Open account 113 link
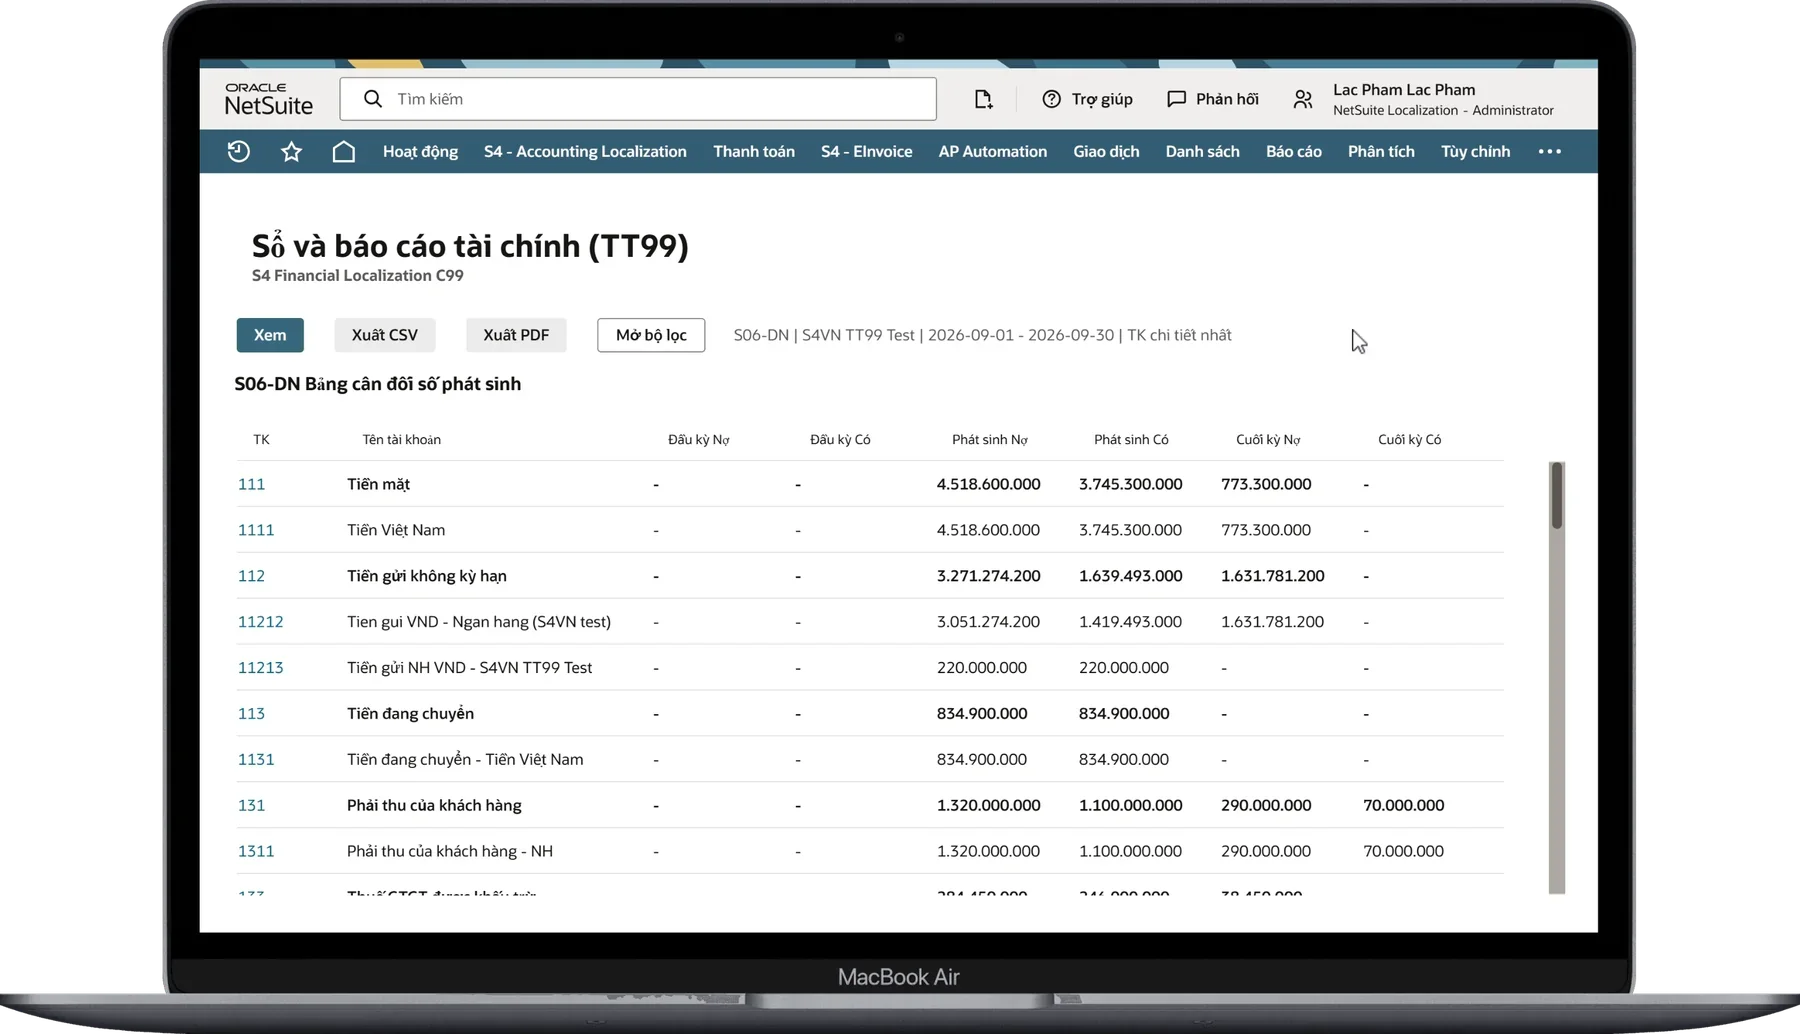Screen dimensions: 1800x1034 coord(251,714)
